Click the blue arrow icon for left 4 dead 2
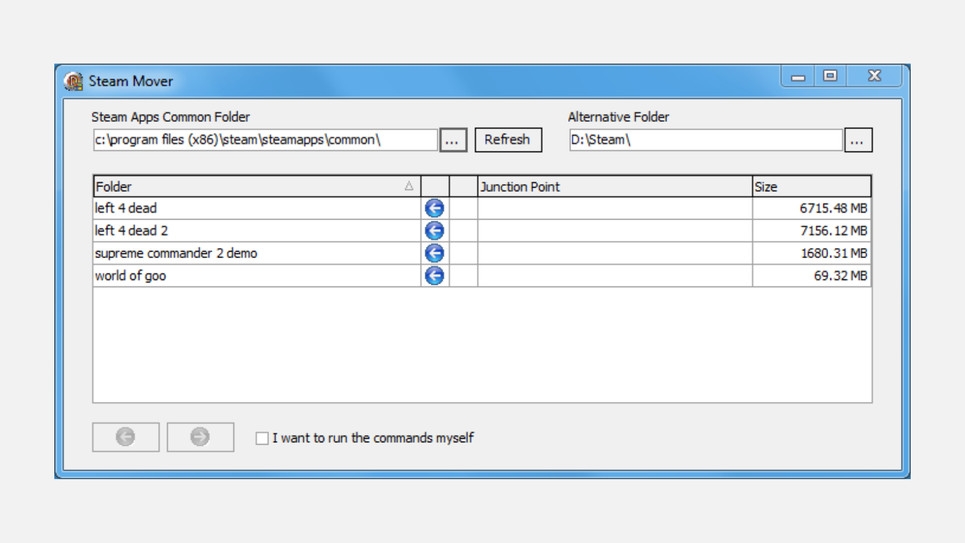Screen dimensions: 965x543 [x=434, y=231]
